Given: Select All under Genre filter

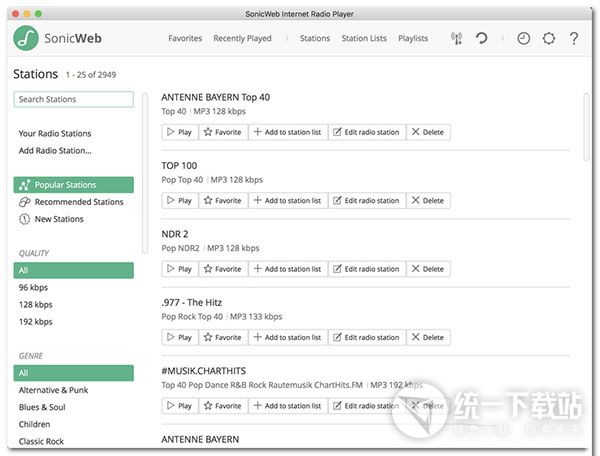Looking at the screenshot, I should point(73,373).
